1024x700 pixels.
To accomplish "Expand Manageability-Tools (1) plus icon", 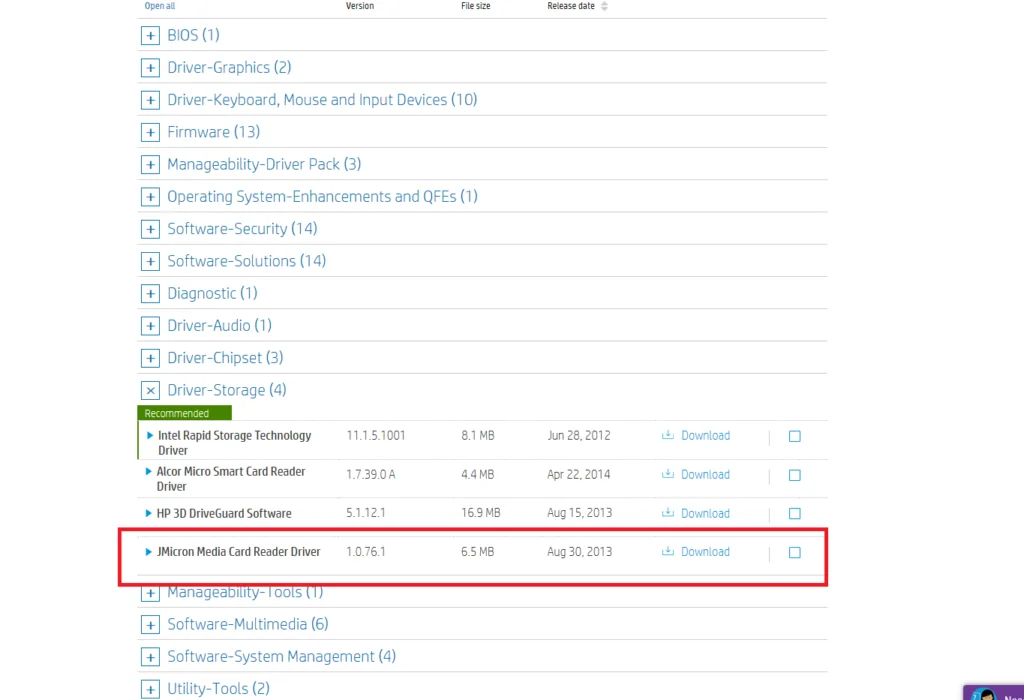I will [x=150, y=593].
